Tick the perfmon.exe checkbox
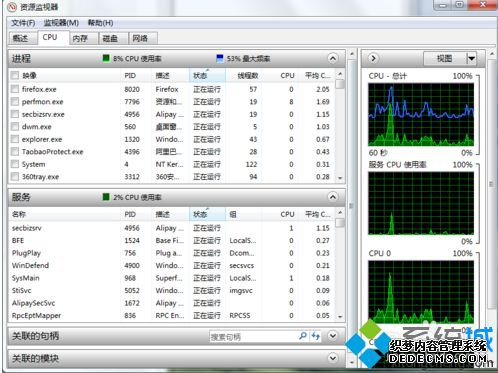Viewport: 498px width, 373px height. click(15, 102)
